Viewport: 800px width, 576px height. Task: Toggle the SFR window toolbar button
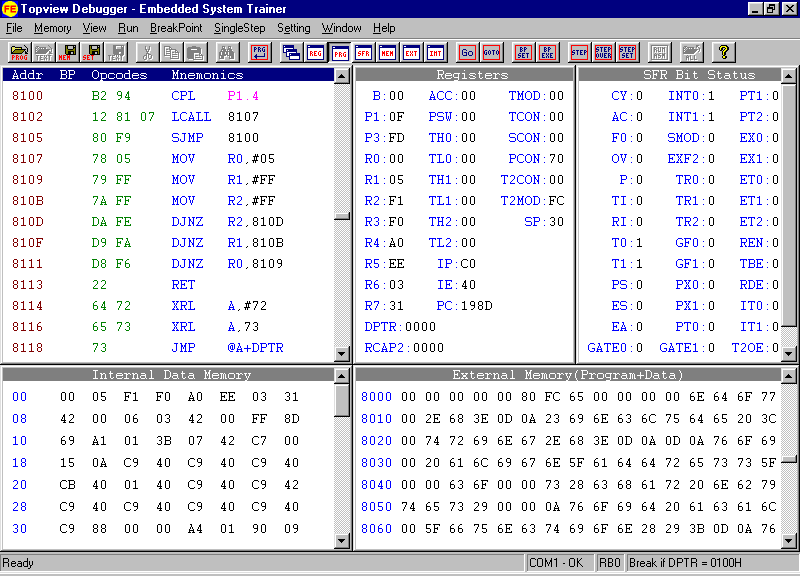click(x=364, y=52)
